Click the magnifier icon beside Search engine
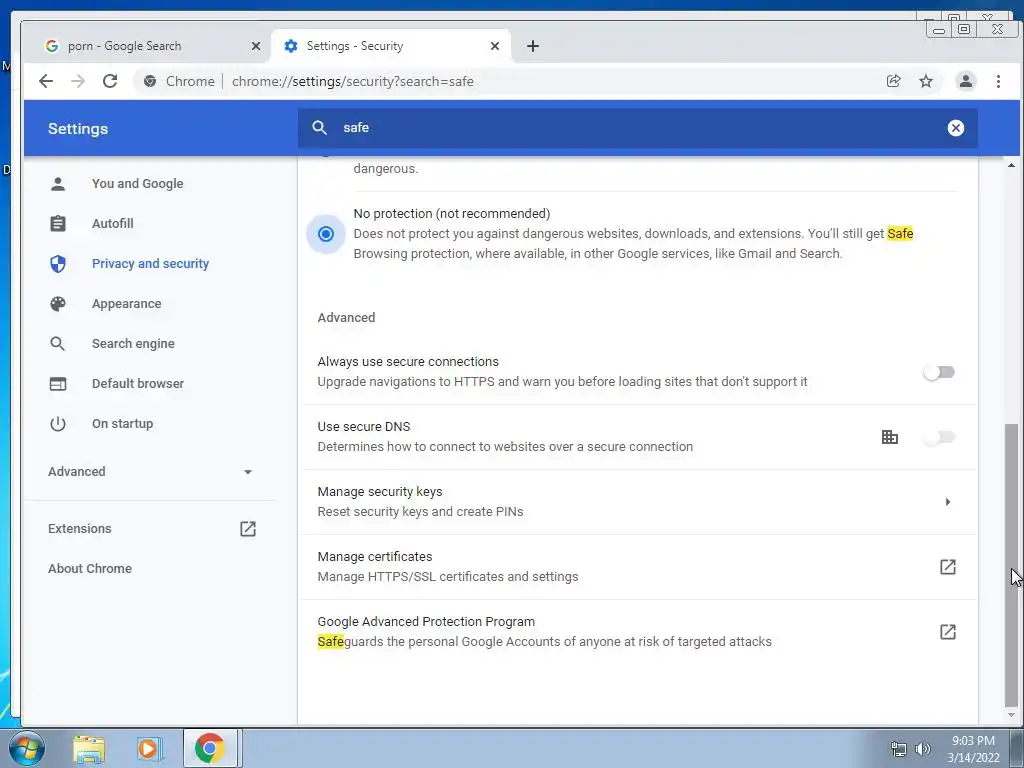This screenshot has width=1024, height=768. point(58,344)
